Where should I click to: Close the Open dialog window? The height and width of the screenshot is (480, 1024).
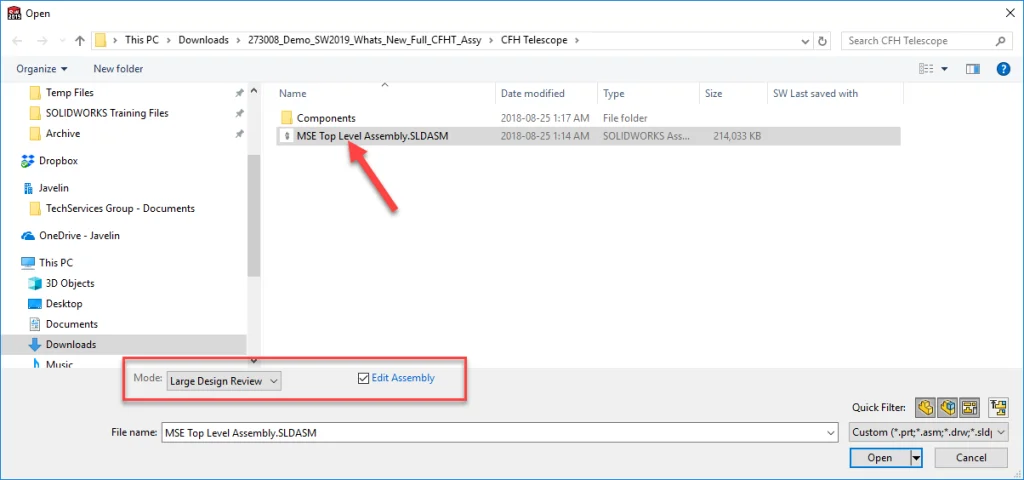tap(1008, 12)
